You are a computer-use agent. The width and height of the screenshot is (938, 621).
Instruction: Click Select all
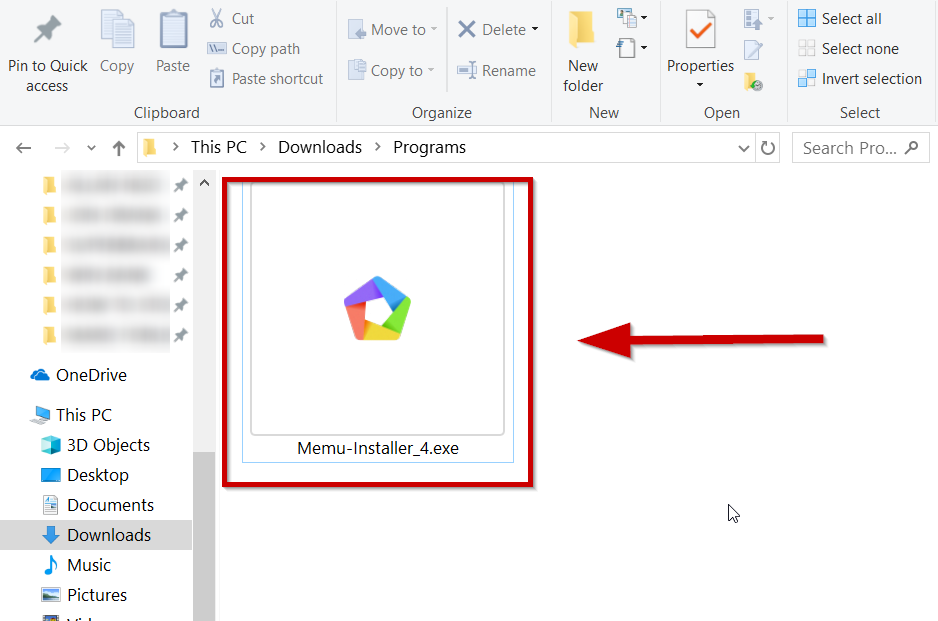(x=840, y=19)
